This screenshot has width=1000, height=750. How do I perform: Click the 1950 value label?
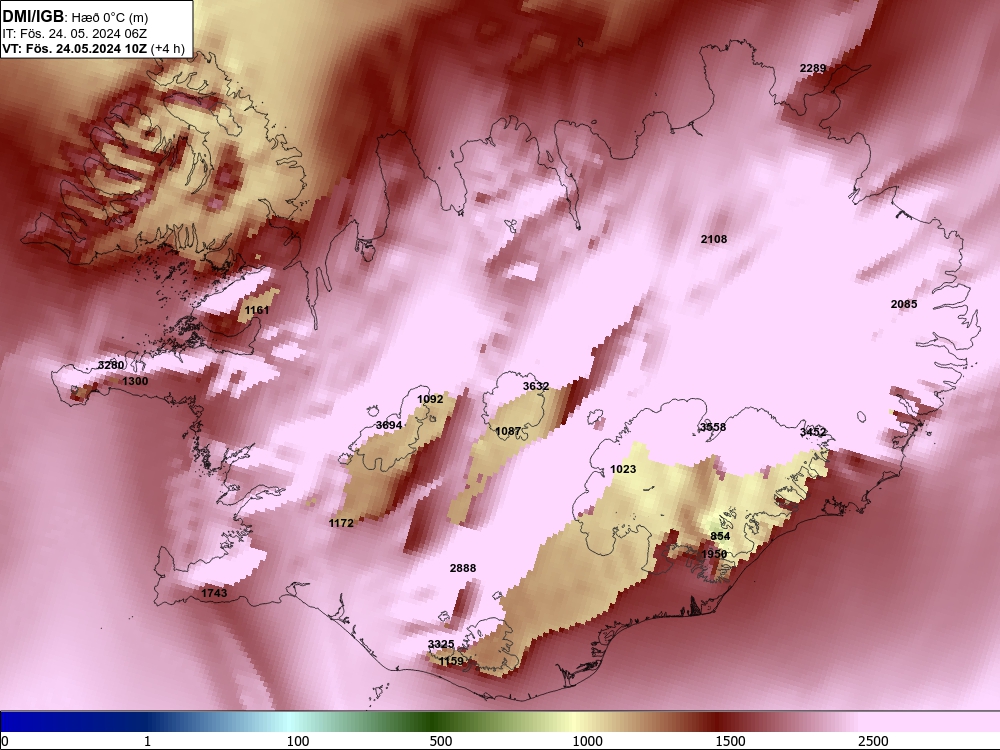pos(714,554)
